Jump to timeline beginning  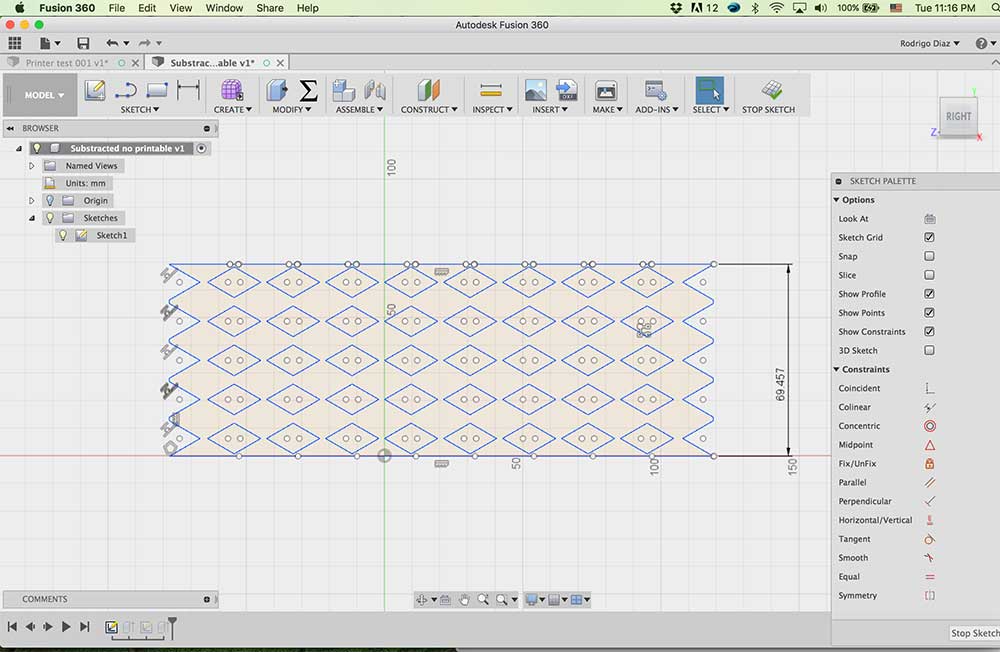pos(12,627)
